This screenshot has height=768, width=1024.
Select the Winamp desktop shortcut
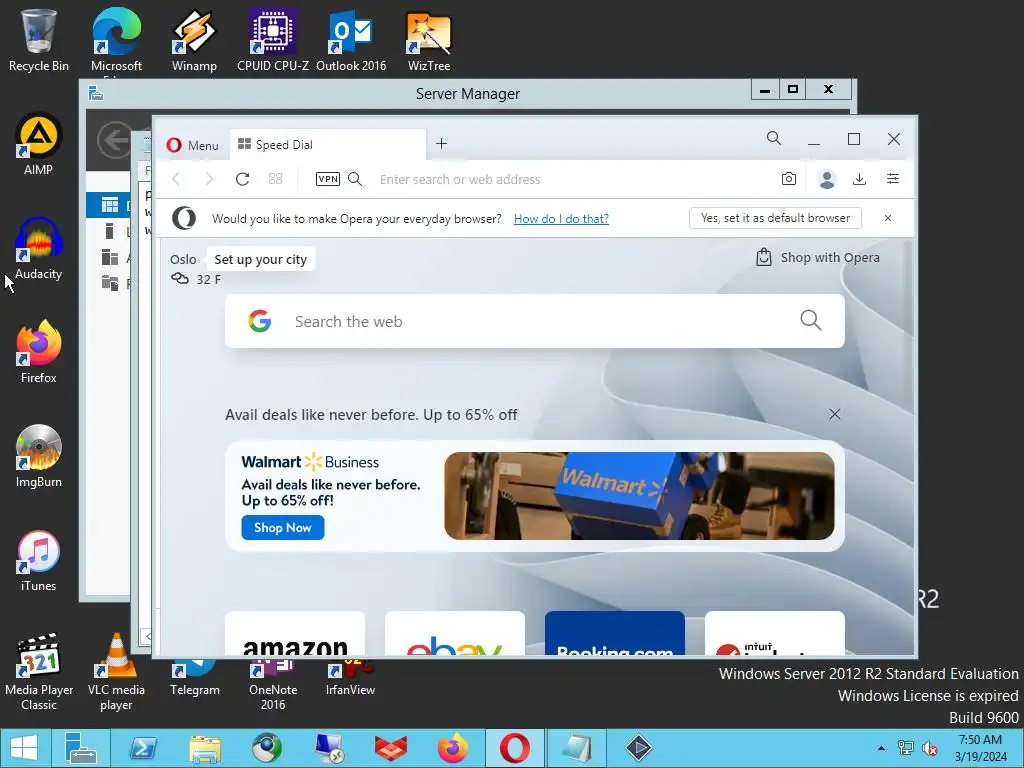point(194,40)
